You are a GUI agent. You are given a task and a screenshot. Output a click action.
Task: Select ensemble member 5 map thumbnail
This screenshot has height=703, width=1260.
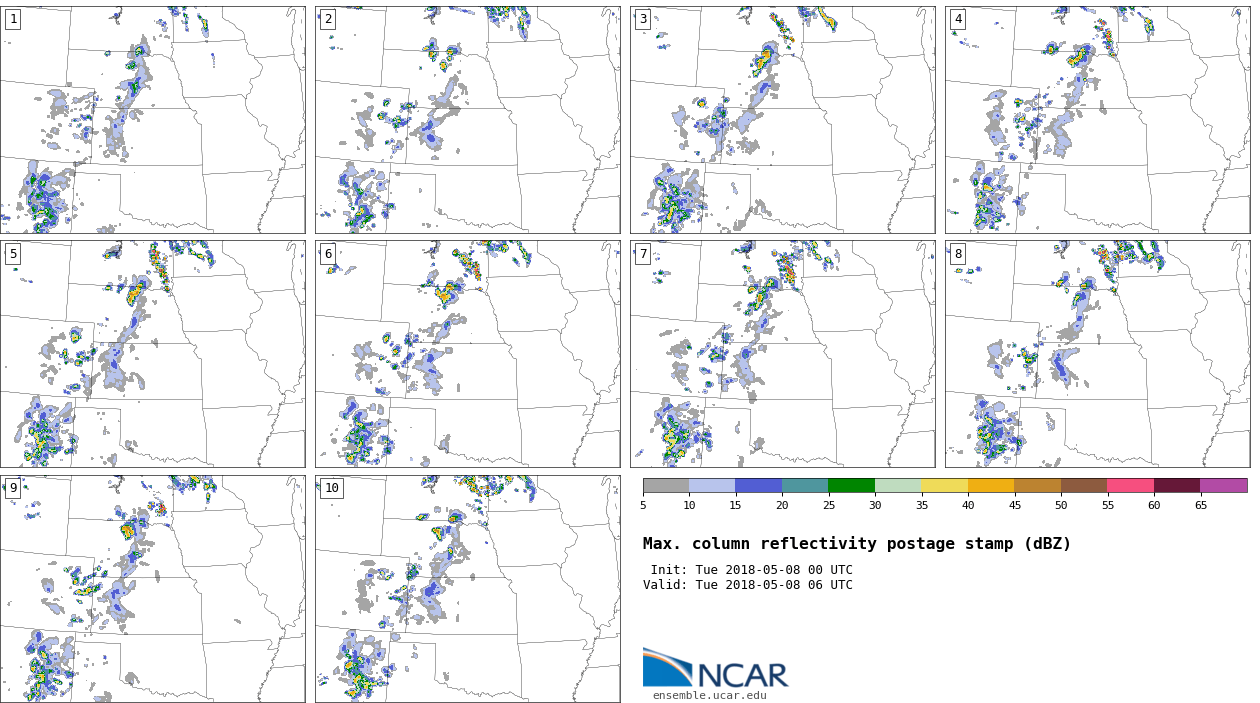152,354
